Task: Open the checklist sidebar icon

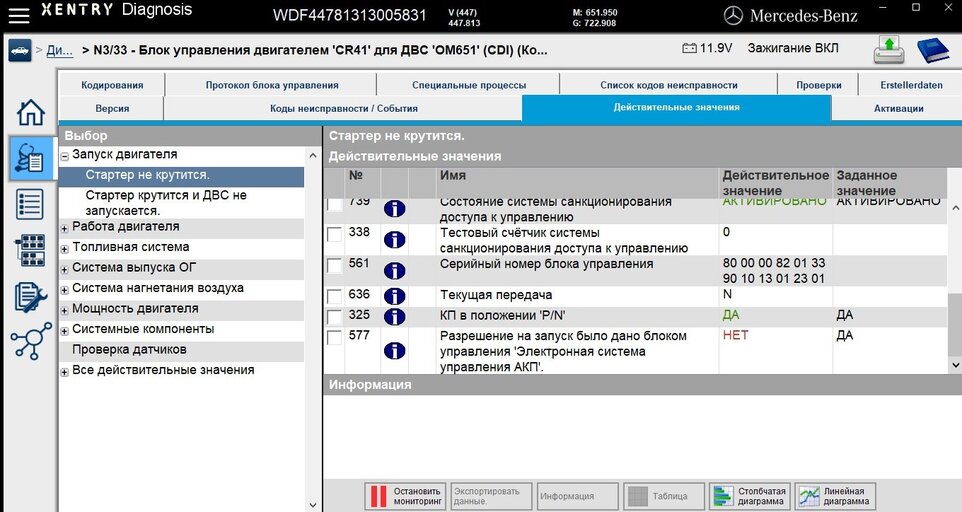Action: (31, 204)
